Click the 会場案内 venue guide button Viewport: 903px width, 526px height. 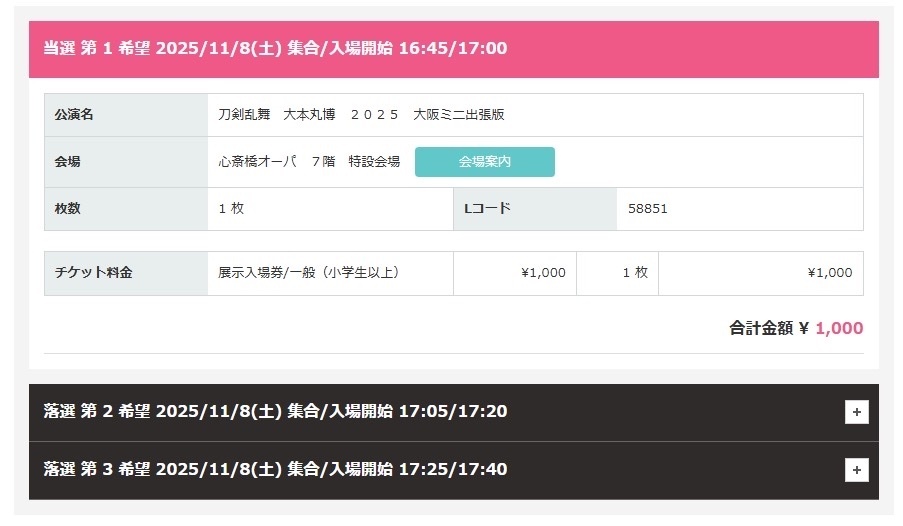484,162
